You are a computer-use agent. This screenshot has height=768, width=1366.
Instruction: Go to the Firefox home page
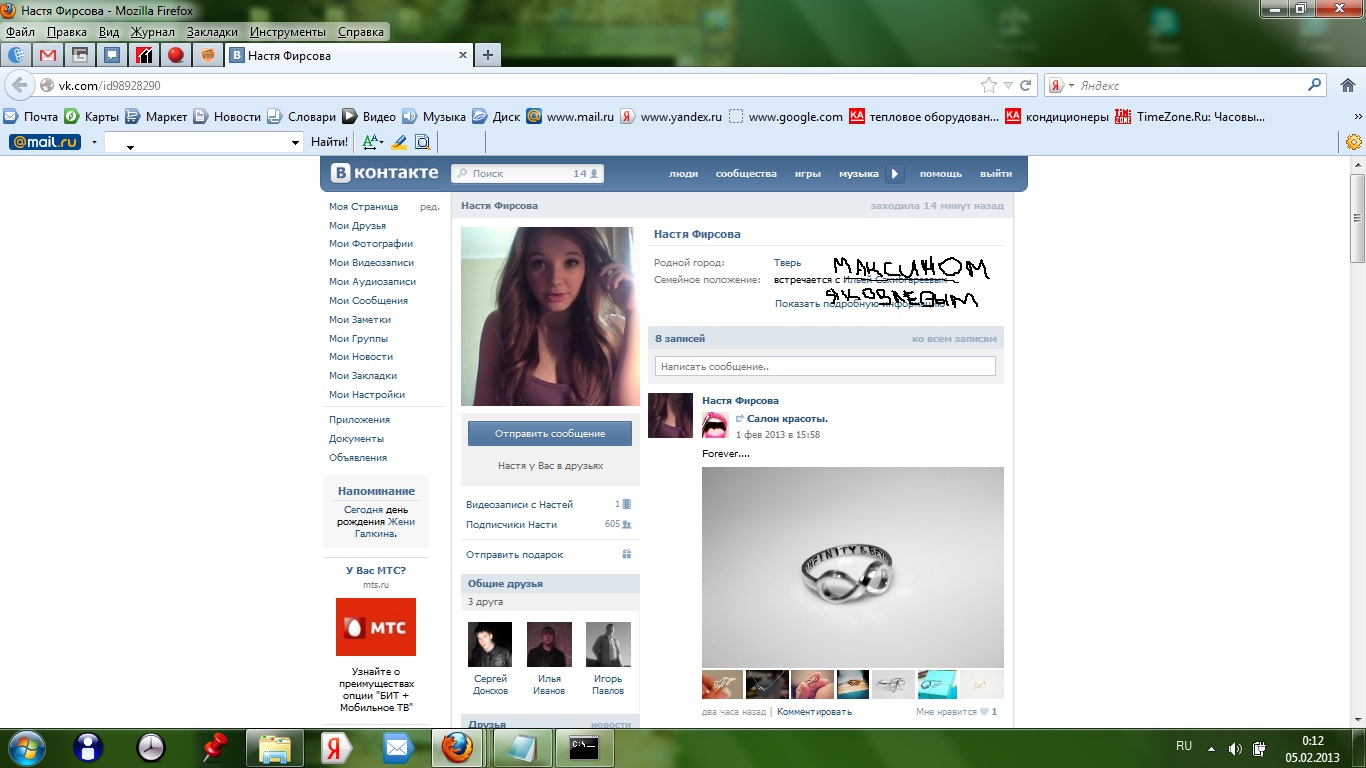point(1347,85)
